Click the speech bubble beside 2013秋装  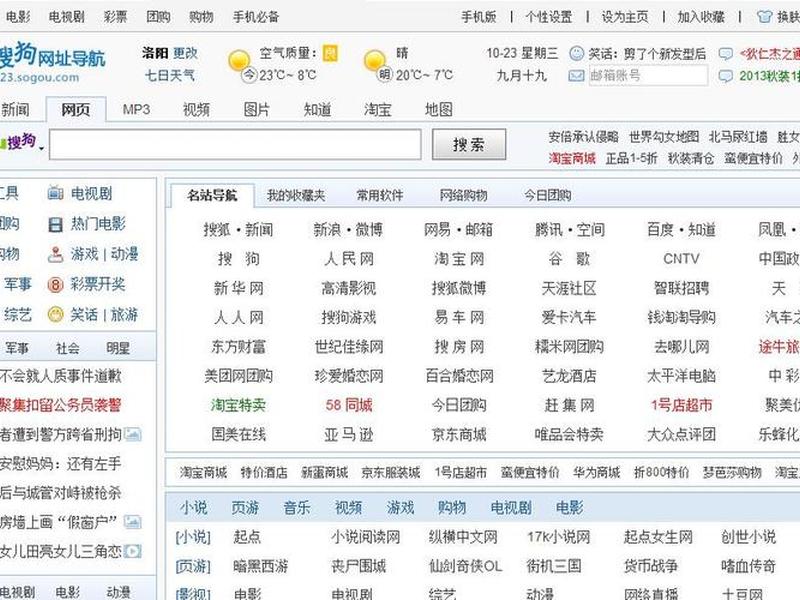coord(726,76)
